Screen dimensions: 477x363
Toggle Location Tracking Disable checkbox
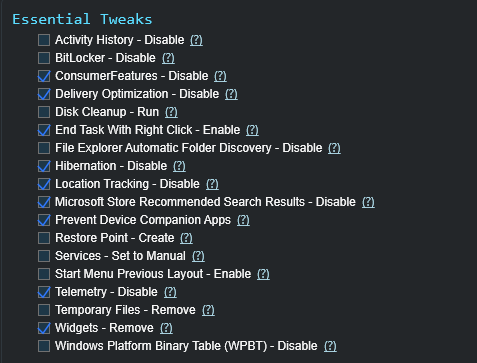[x=44, y=184]
